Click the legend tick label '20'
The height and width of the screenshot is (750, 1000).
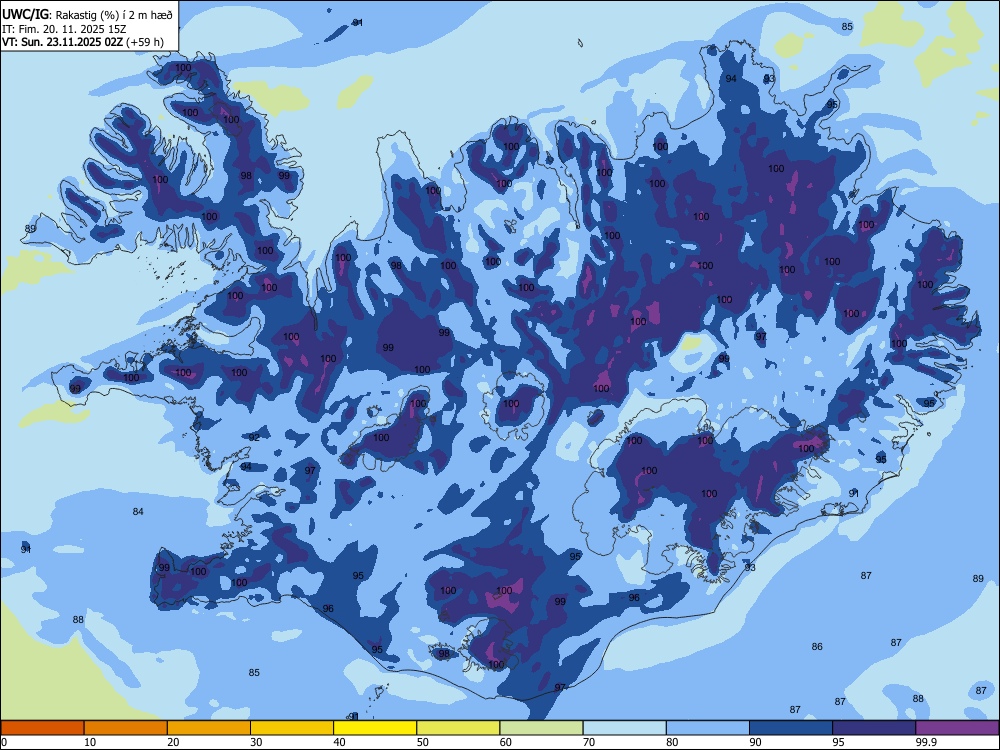[x=173, y=742]
